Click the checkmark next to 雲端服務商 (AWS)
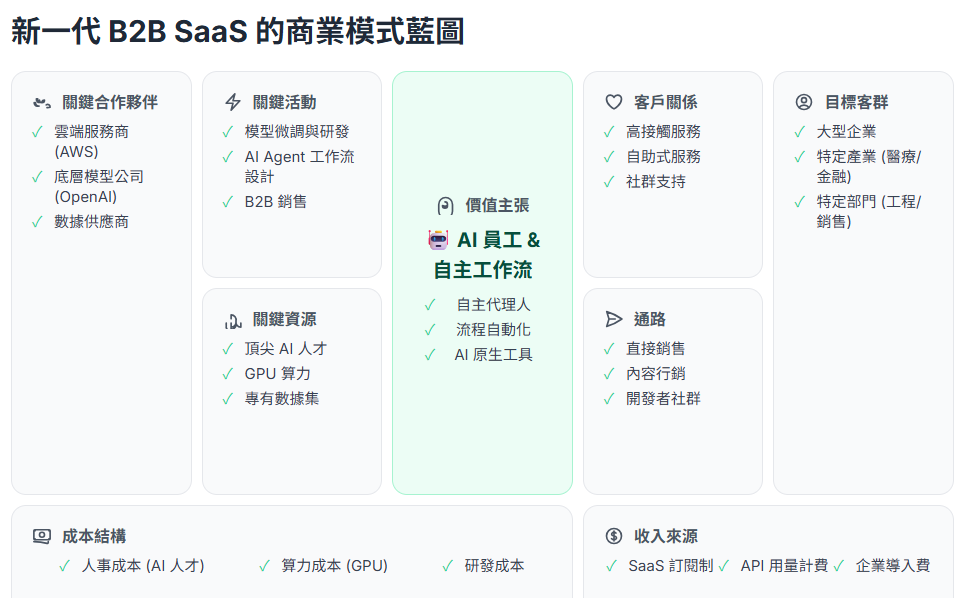The height and width of the screenshot is (600, 967). tap(37, 131)
